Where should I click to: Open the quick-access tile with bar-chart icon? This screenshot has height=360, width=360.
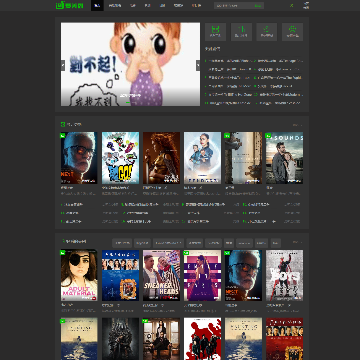click(x=241, y=32)
